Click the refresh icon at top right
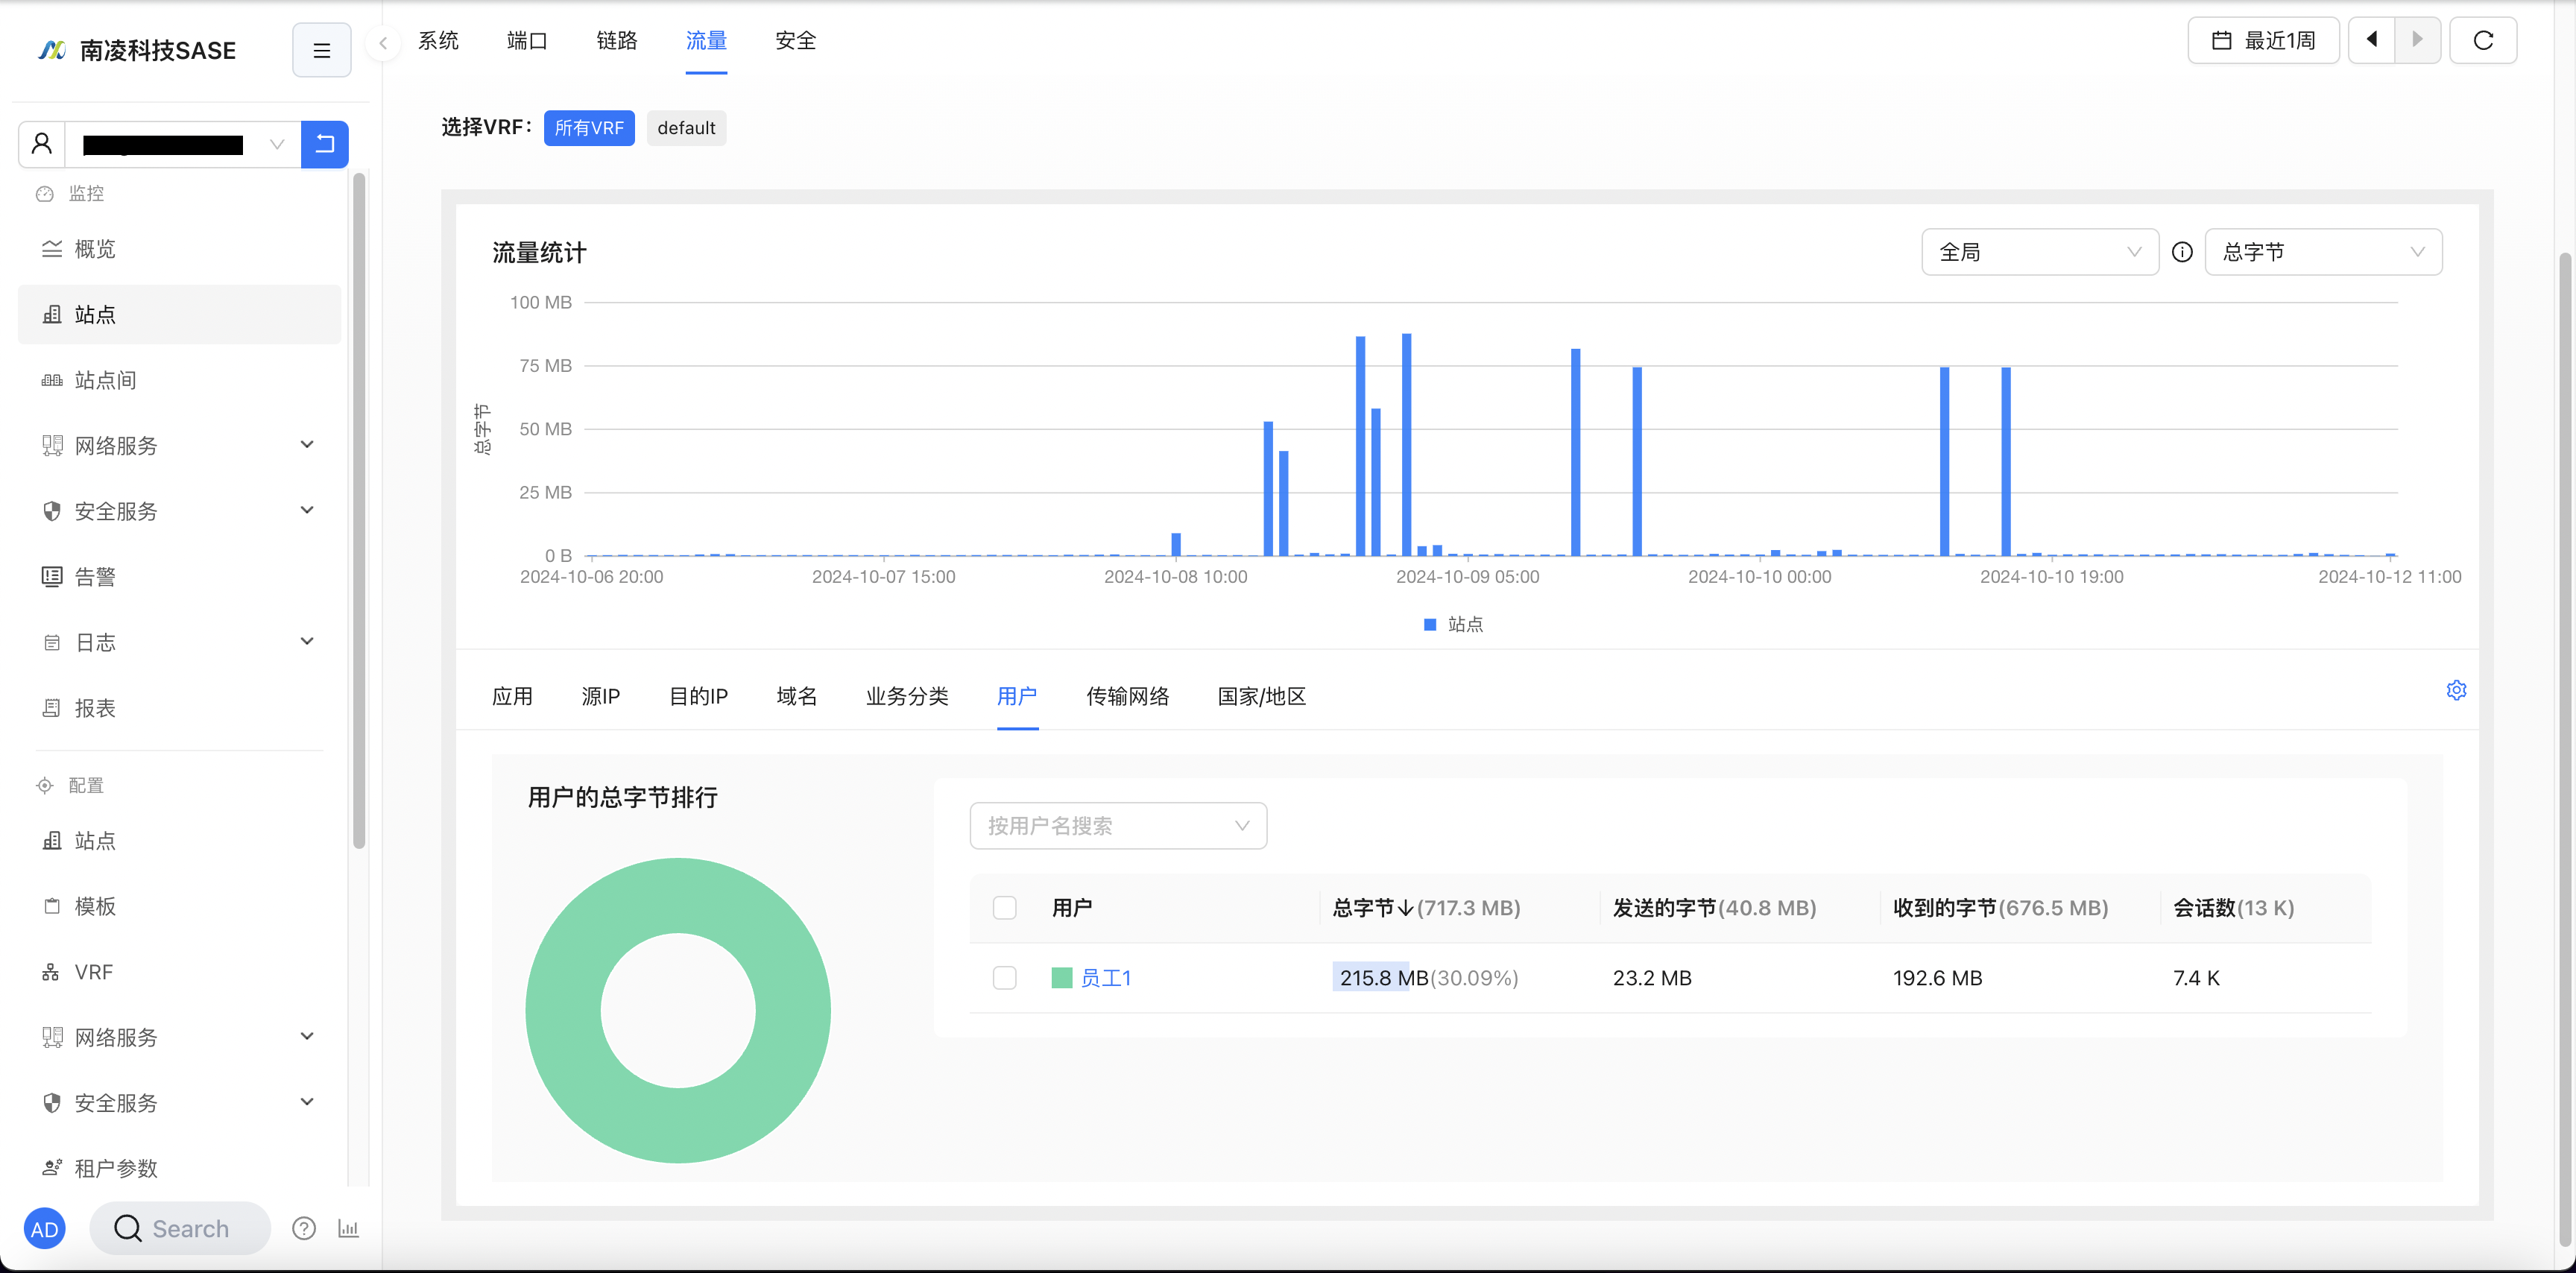The image size is (2576, 1273). (2483, 40)
